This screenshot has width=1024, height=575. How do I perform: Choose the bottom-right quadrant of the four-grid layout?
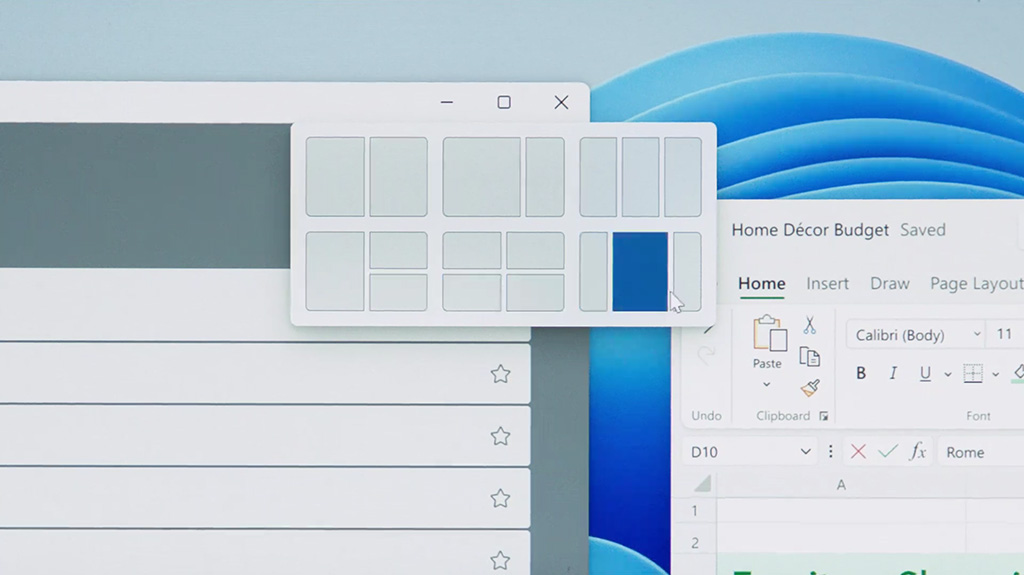coord(536,293)
